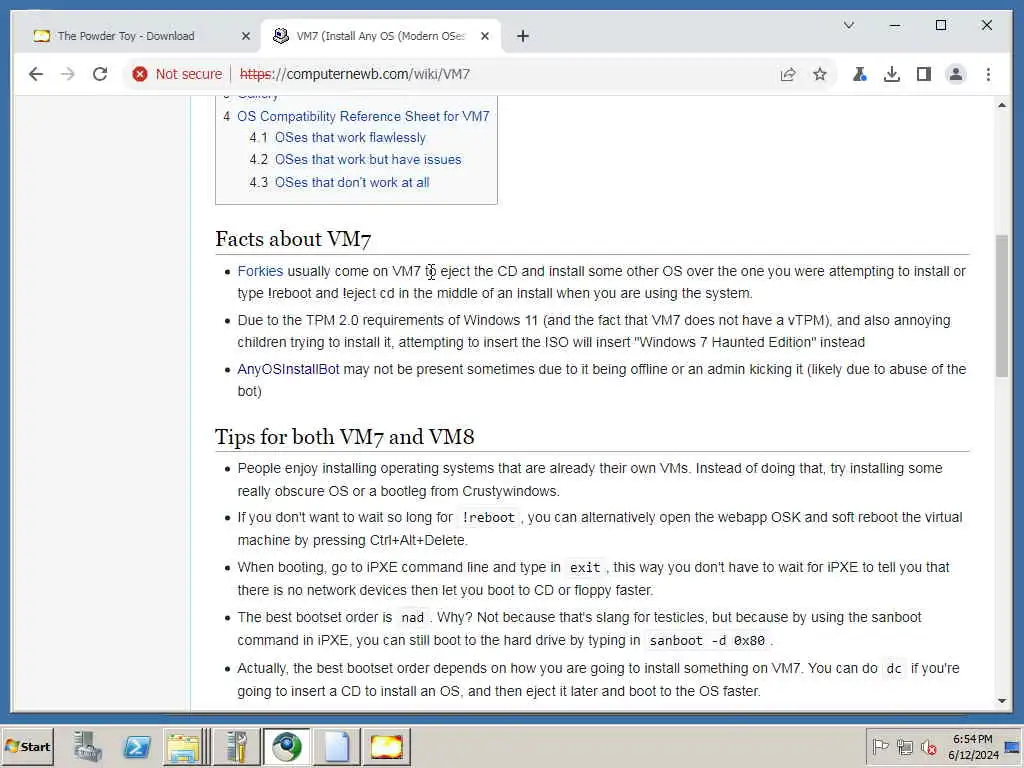
Task: Open Chrome's three-dot menu
Action: pyautogui.click(x=988, y=74)
